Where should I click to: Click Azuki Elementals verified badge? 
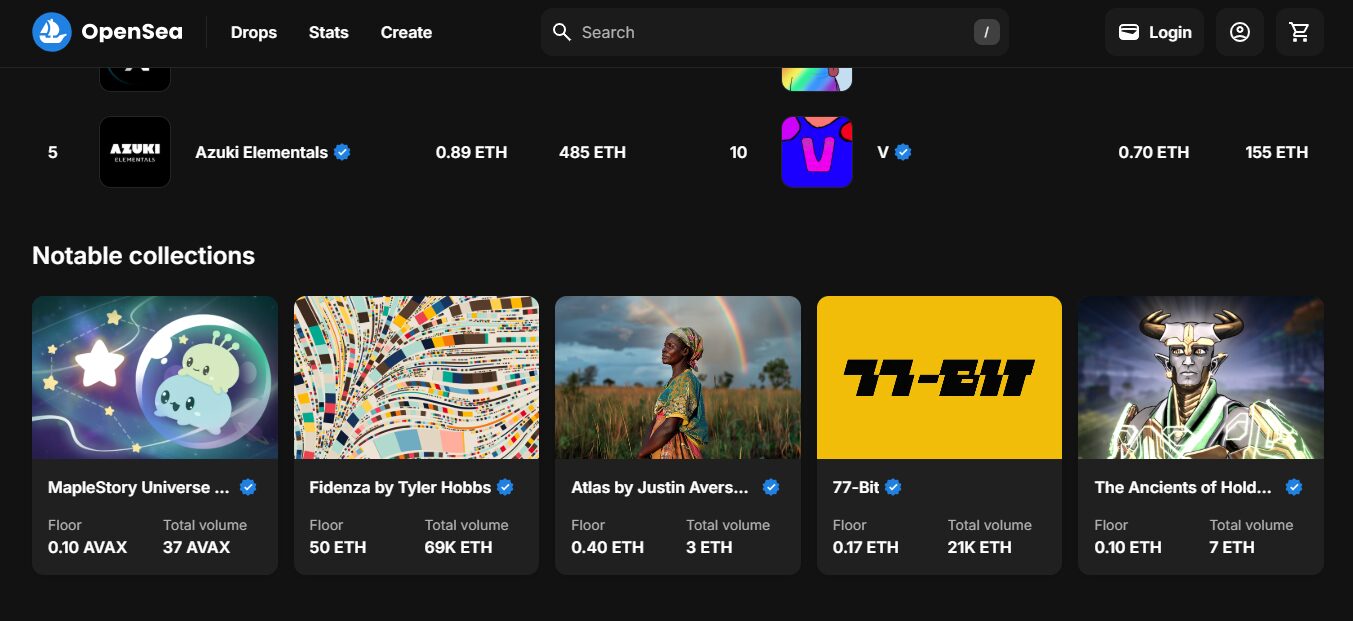click(x=342, y=152)
